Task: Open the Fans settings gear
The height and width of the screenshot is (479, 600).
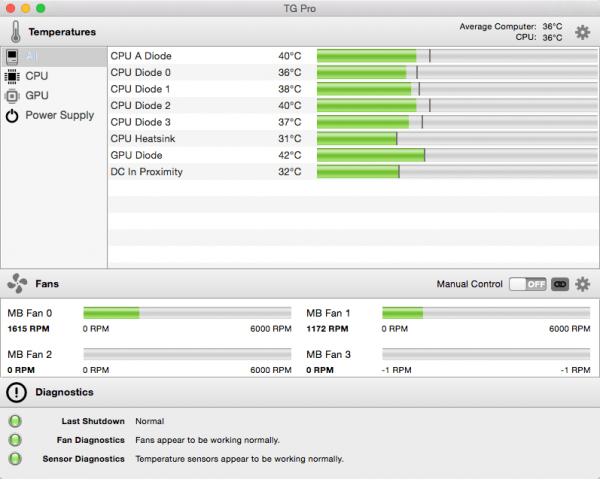Action: tap(582, 284)
